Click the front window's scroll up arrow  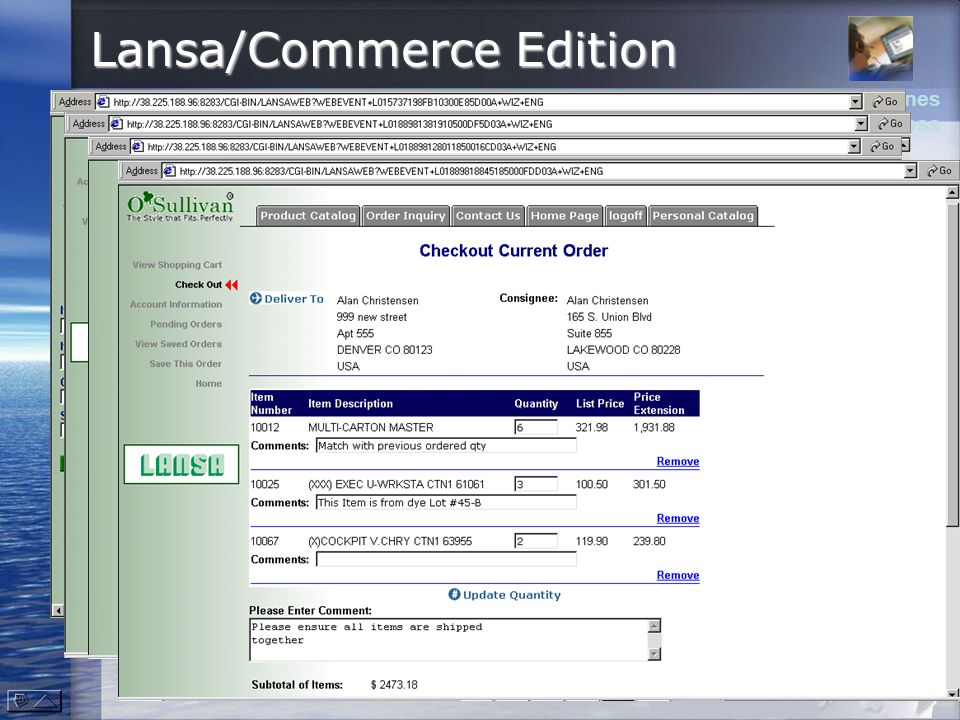point(952,193)
